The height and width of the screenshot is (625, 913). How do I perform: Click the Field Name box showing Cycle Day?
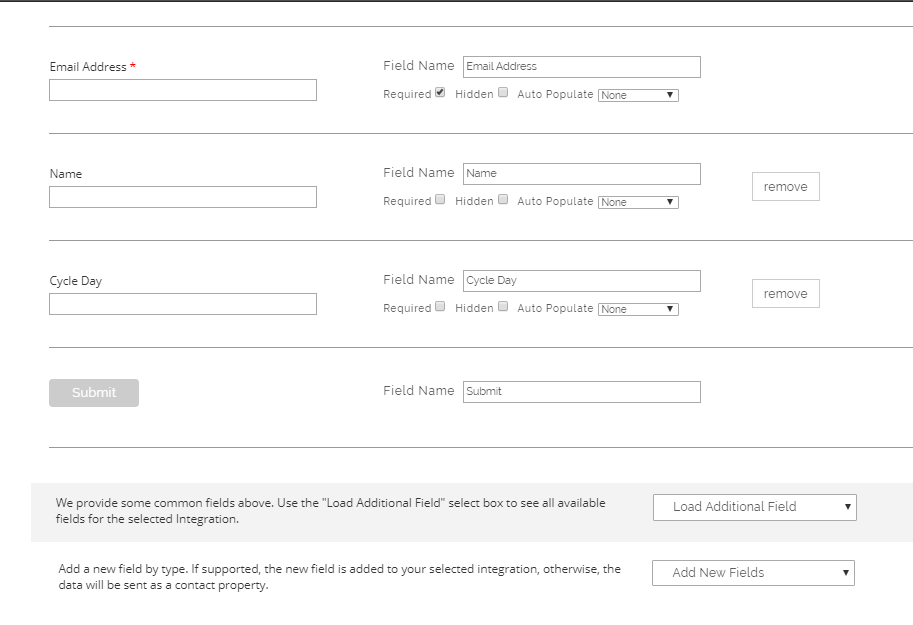(581, 280)
